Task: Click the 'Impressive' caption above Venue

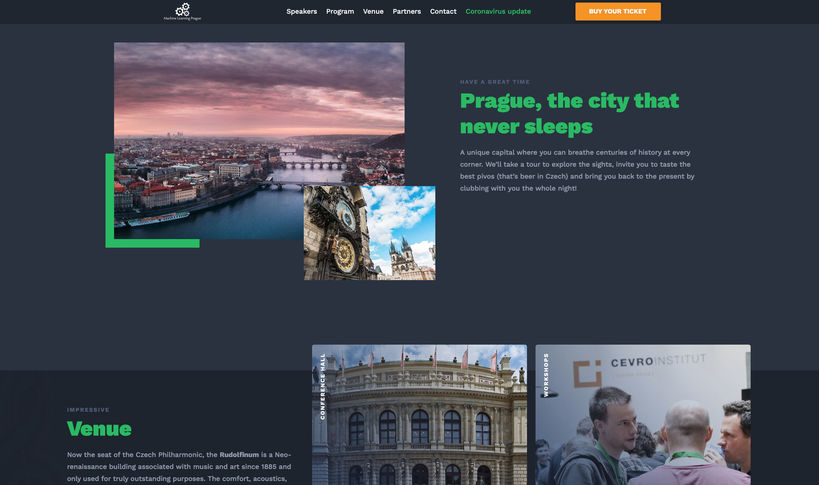Action: coord(88,409)
